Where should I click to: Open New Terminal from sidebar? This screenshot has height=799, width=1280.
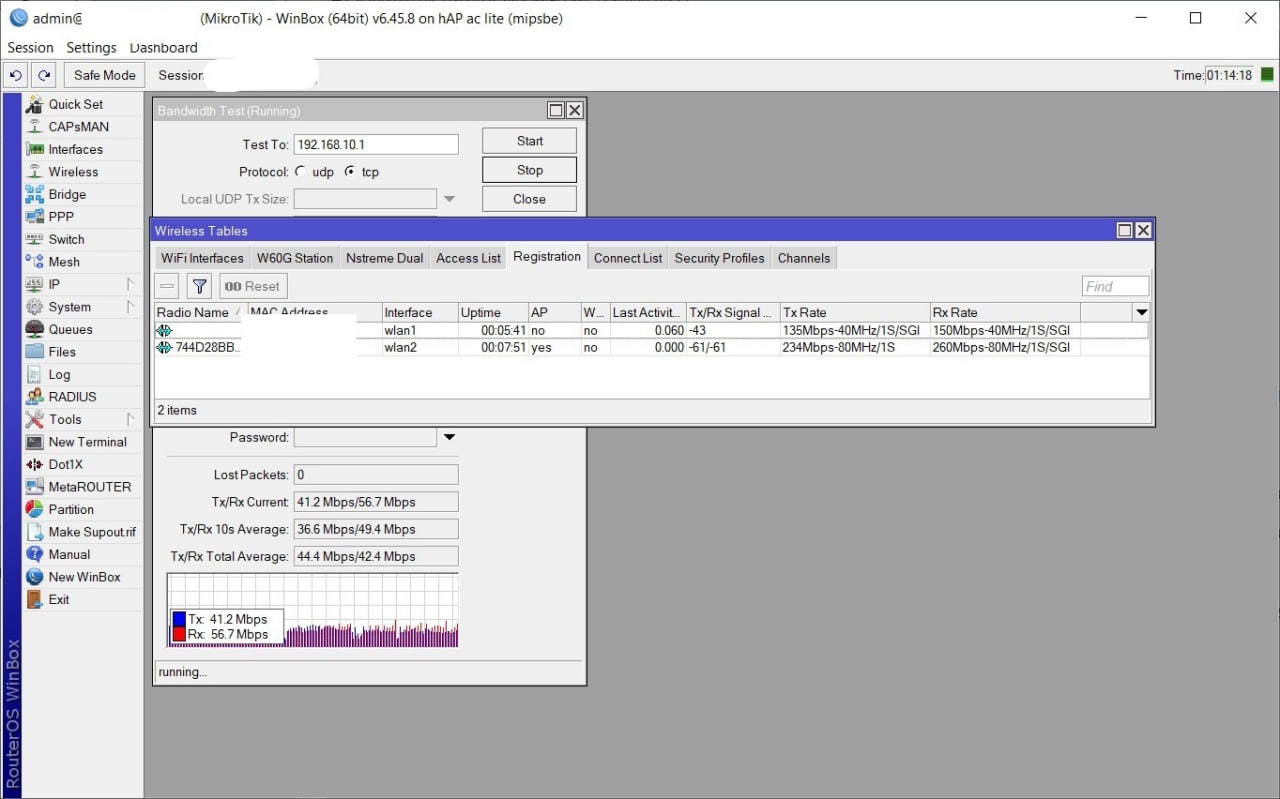(88, 442)
